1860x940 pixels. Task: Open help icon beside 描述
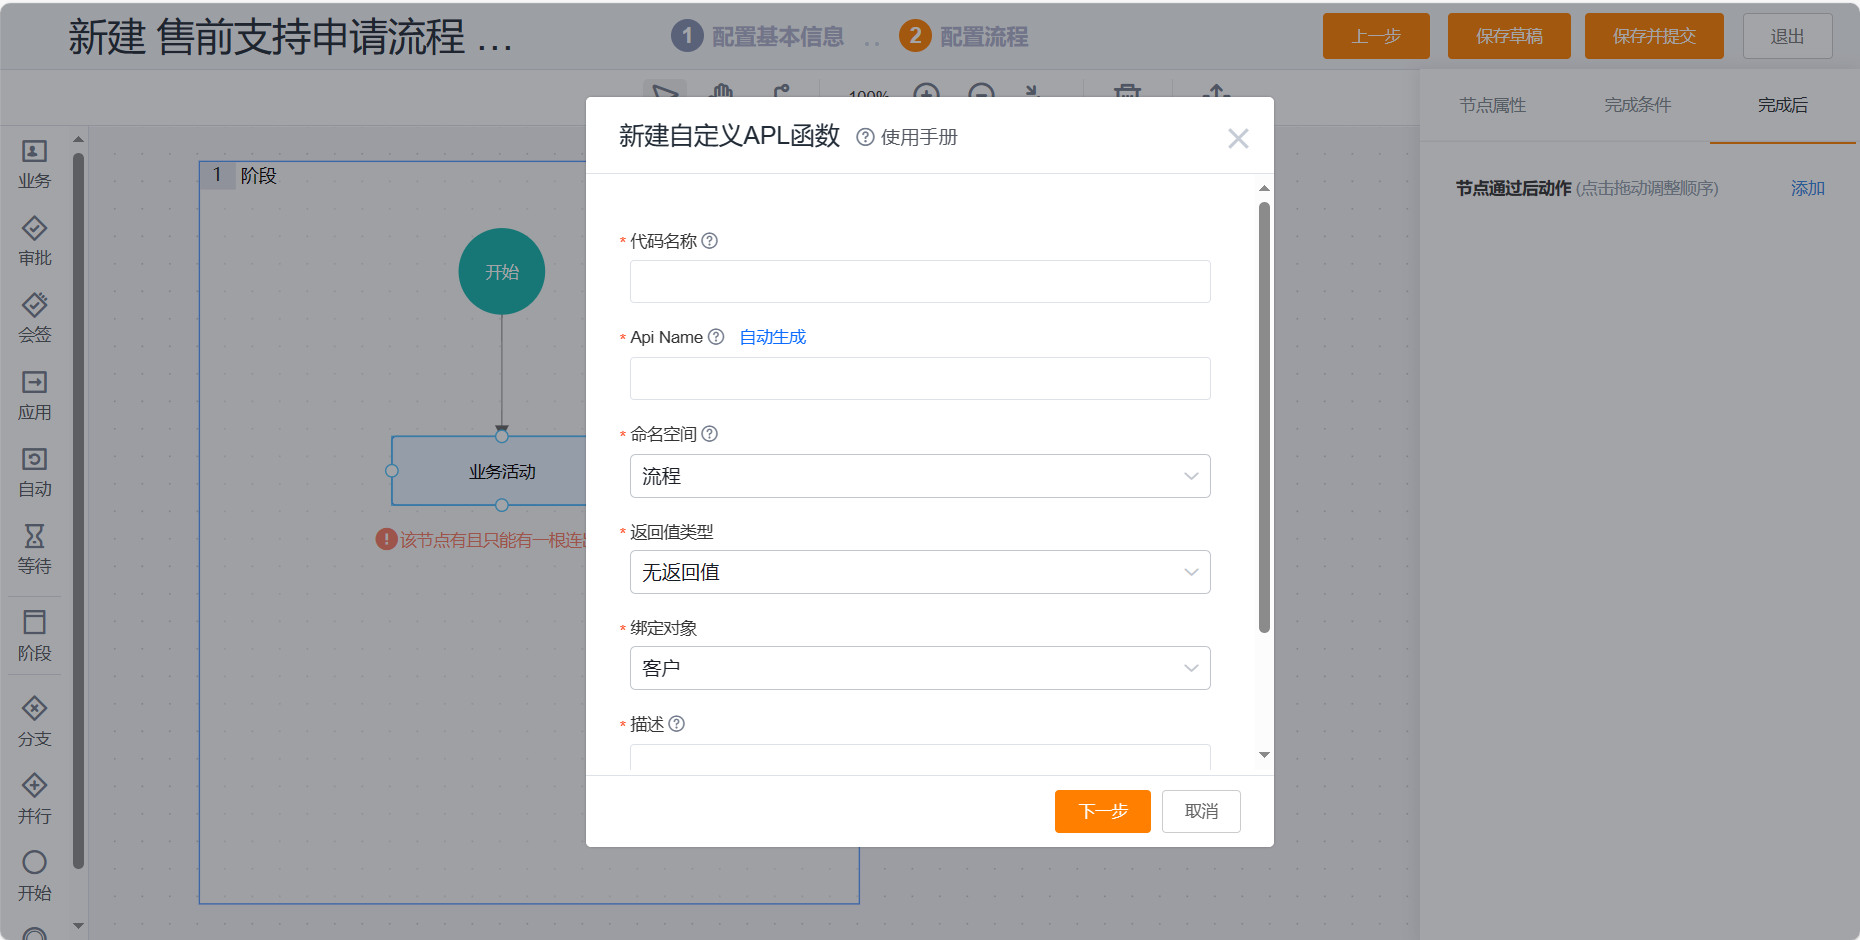click(x=677, y=724)
